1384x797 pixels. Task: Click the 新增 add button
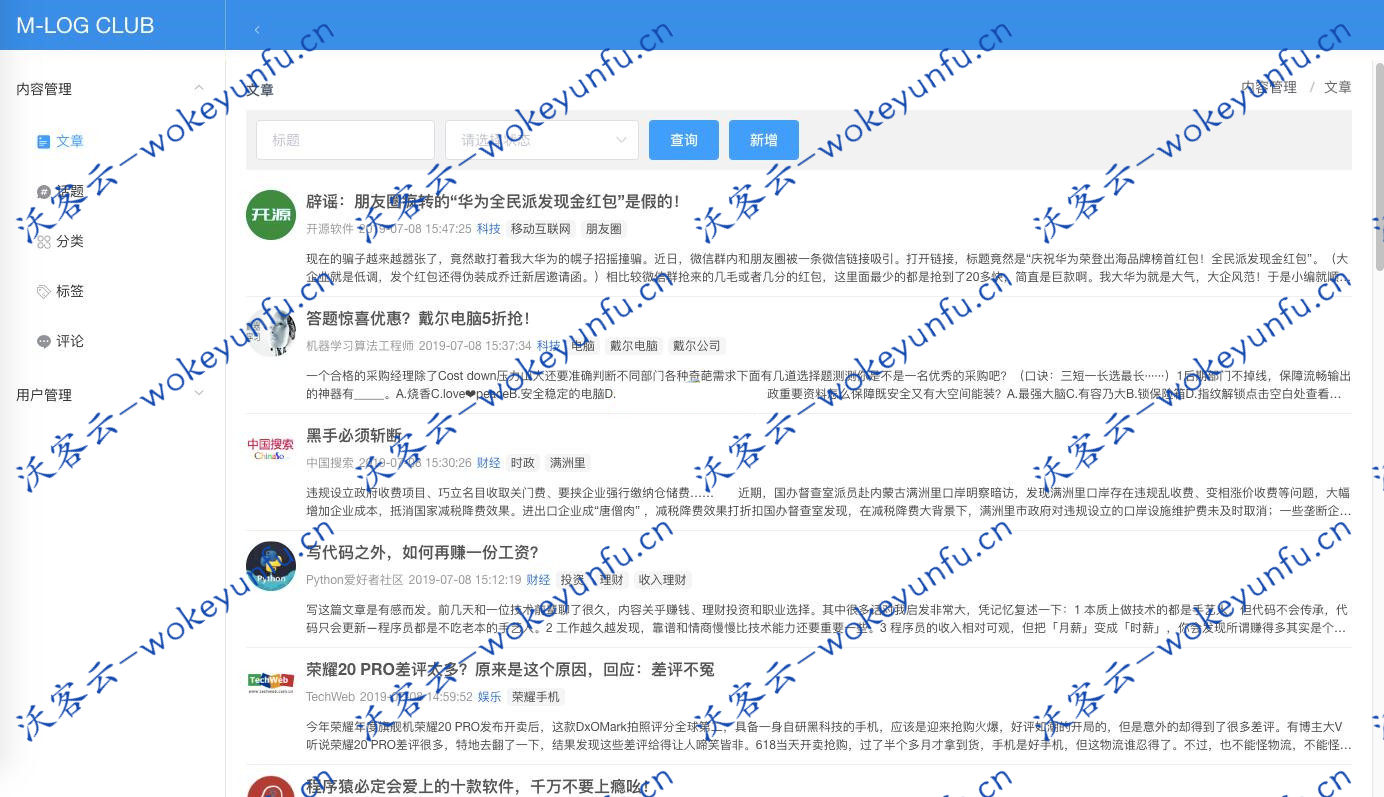coord(764,140)
